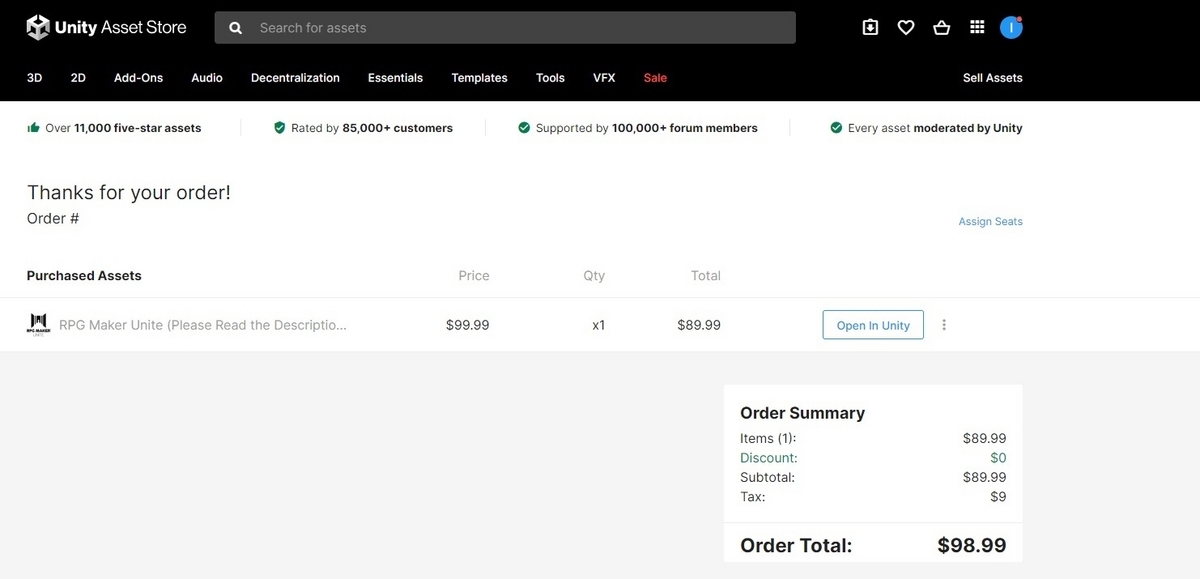The image size is (1200, 579).
Task: Click the Rated by 85,000+ customers shield icon
Action: click(x=280, y=128)
